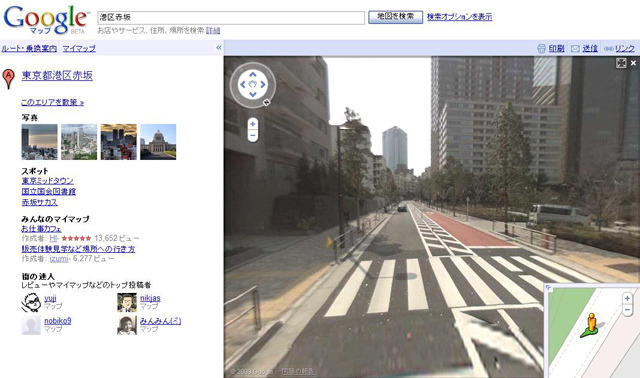The width and height of the screenshot is (640, 378).
Task: Open the お仕事カフェ my map link
Action: pos(41,229)
